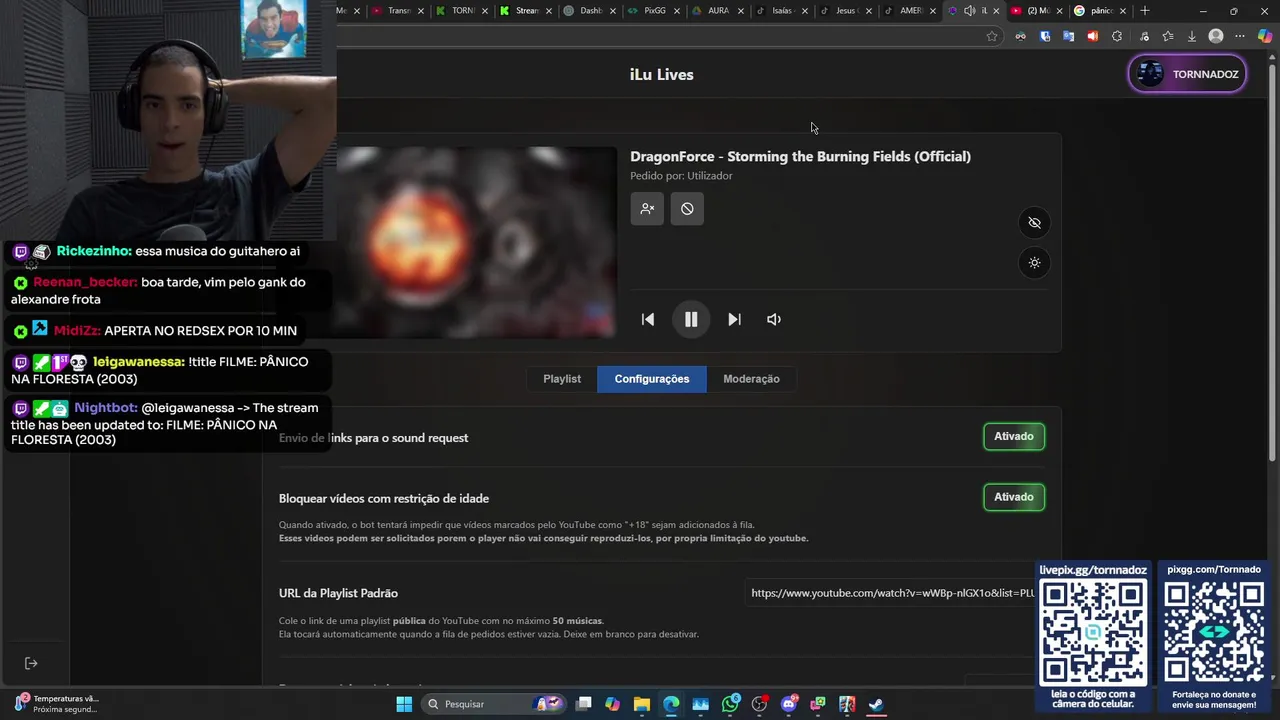Open the TORNNADOZ profile button

pyautogui.click(x=1188, y=74)
